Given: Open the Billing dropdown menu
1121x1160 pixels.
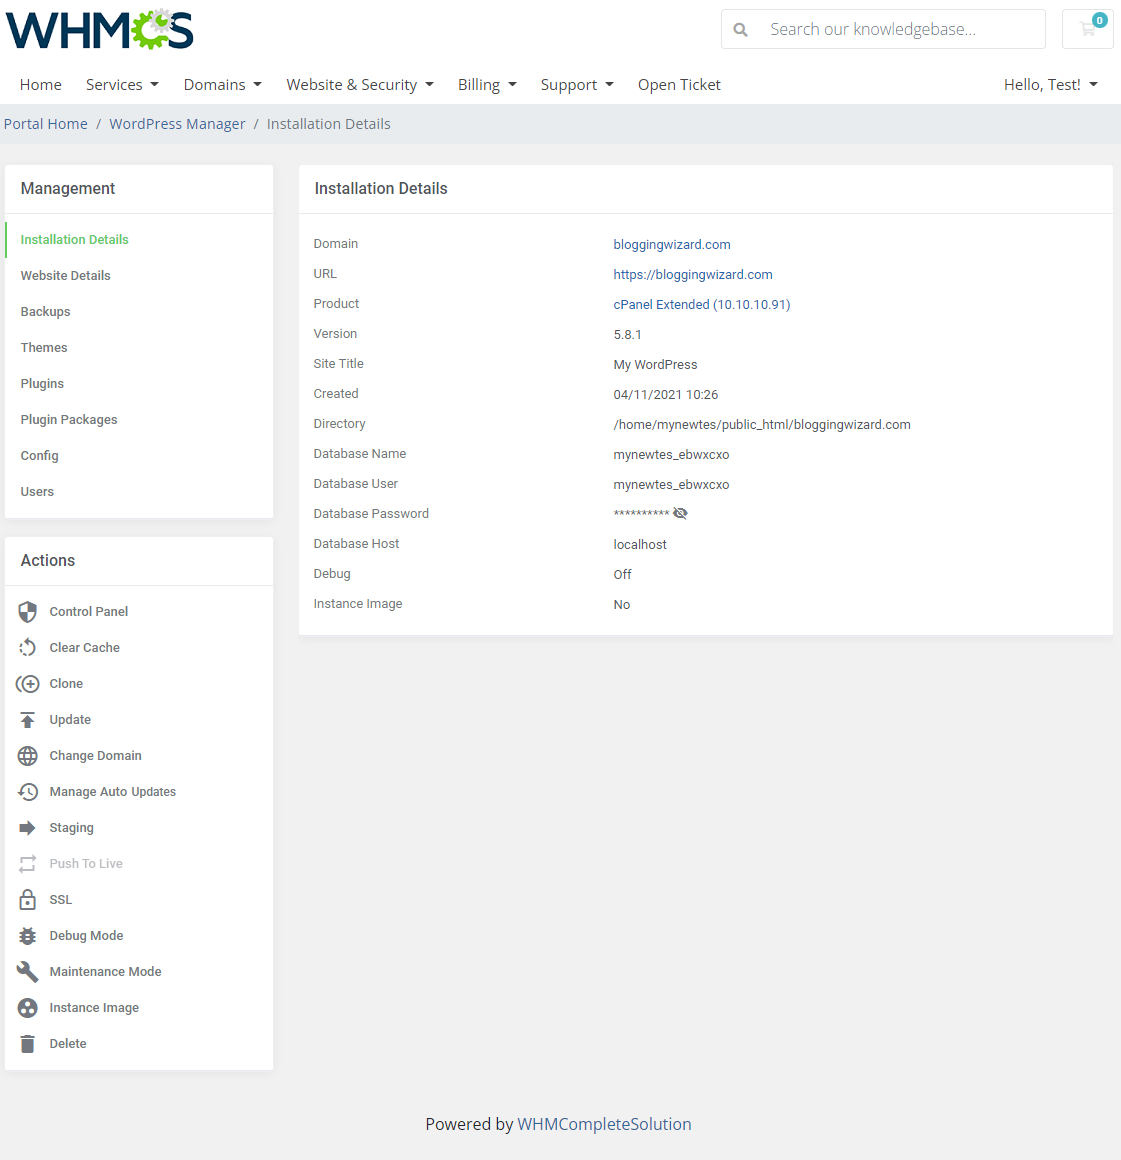Looking at the screenshot, I should point(487,84).
